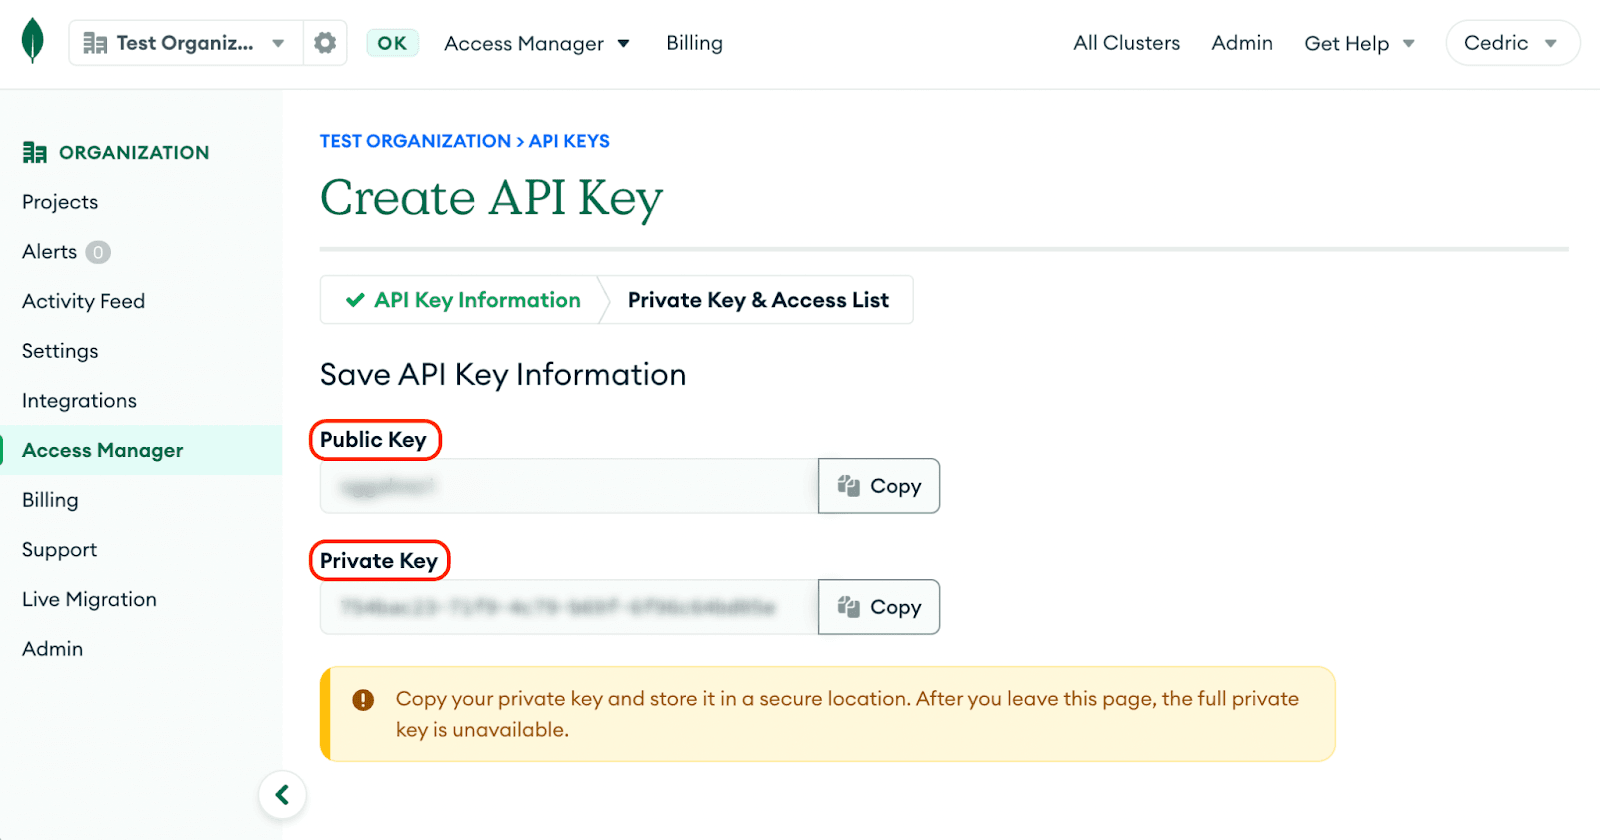Open the Cedric user menu
This screenshot has width=1600, height=840.
point(1511,43)
